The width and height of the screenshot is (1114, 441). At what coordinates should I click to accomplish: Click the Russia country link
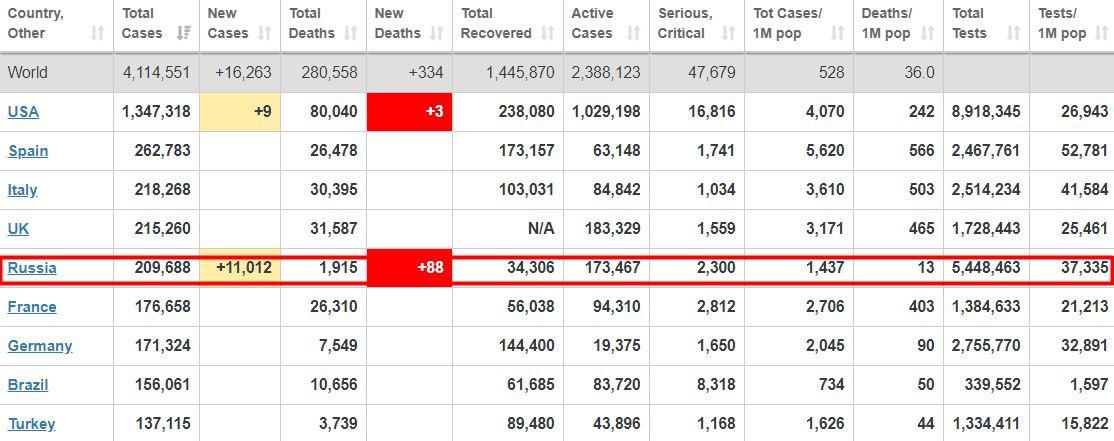pos(32,268)
